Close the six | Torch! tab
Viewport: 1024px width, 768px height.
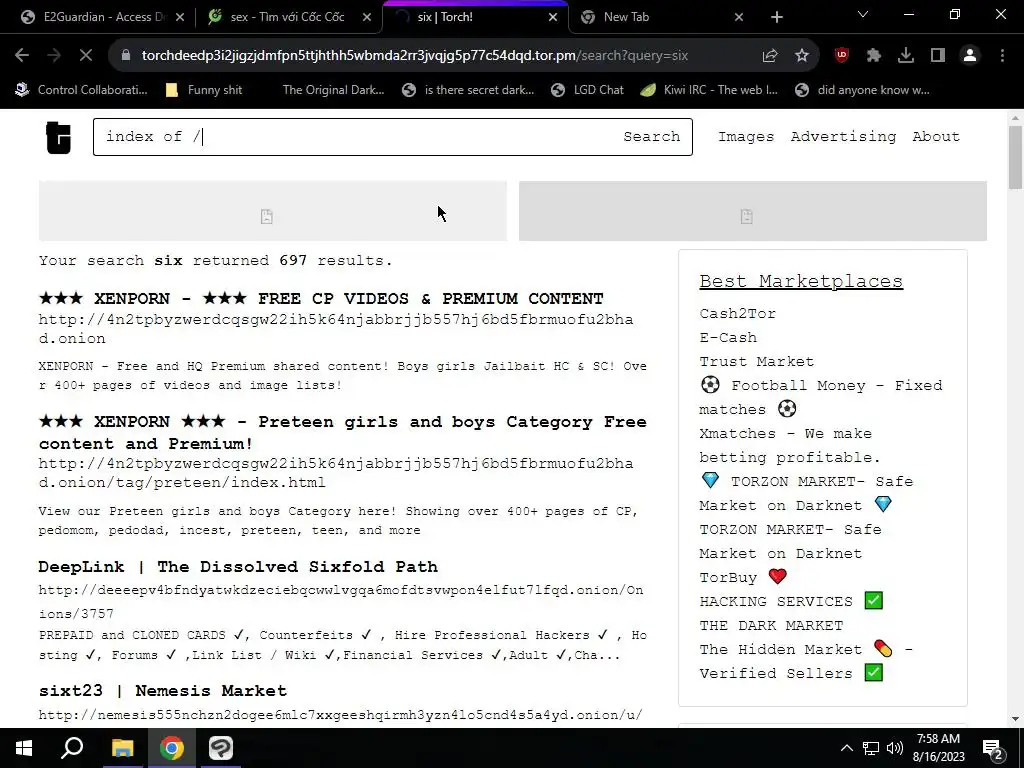coord(553,17)
